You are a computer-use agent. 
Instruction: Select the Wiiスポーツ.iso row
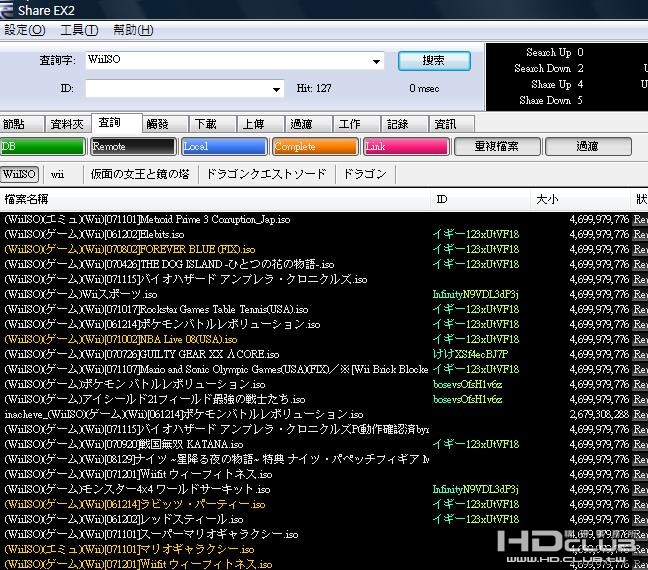324,294
